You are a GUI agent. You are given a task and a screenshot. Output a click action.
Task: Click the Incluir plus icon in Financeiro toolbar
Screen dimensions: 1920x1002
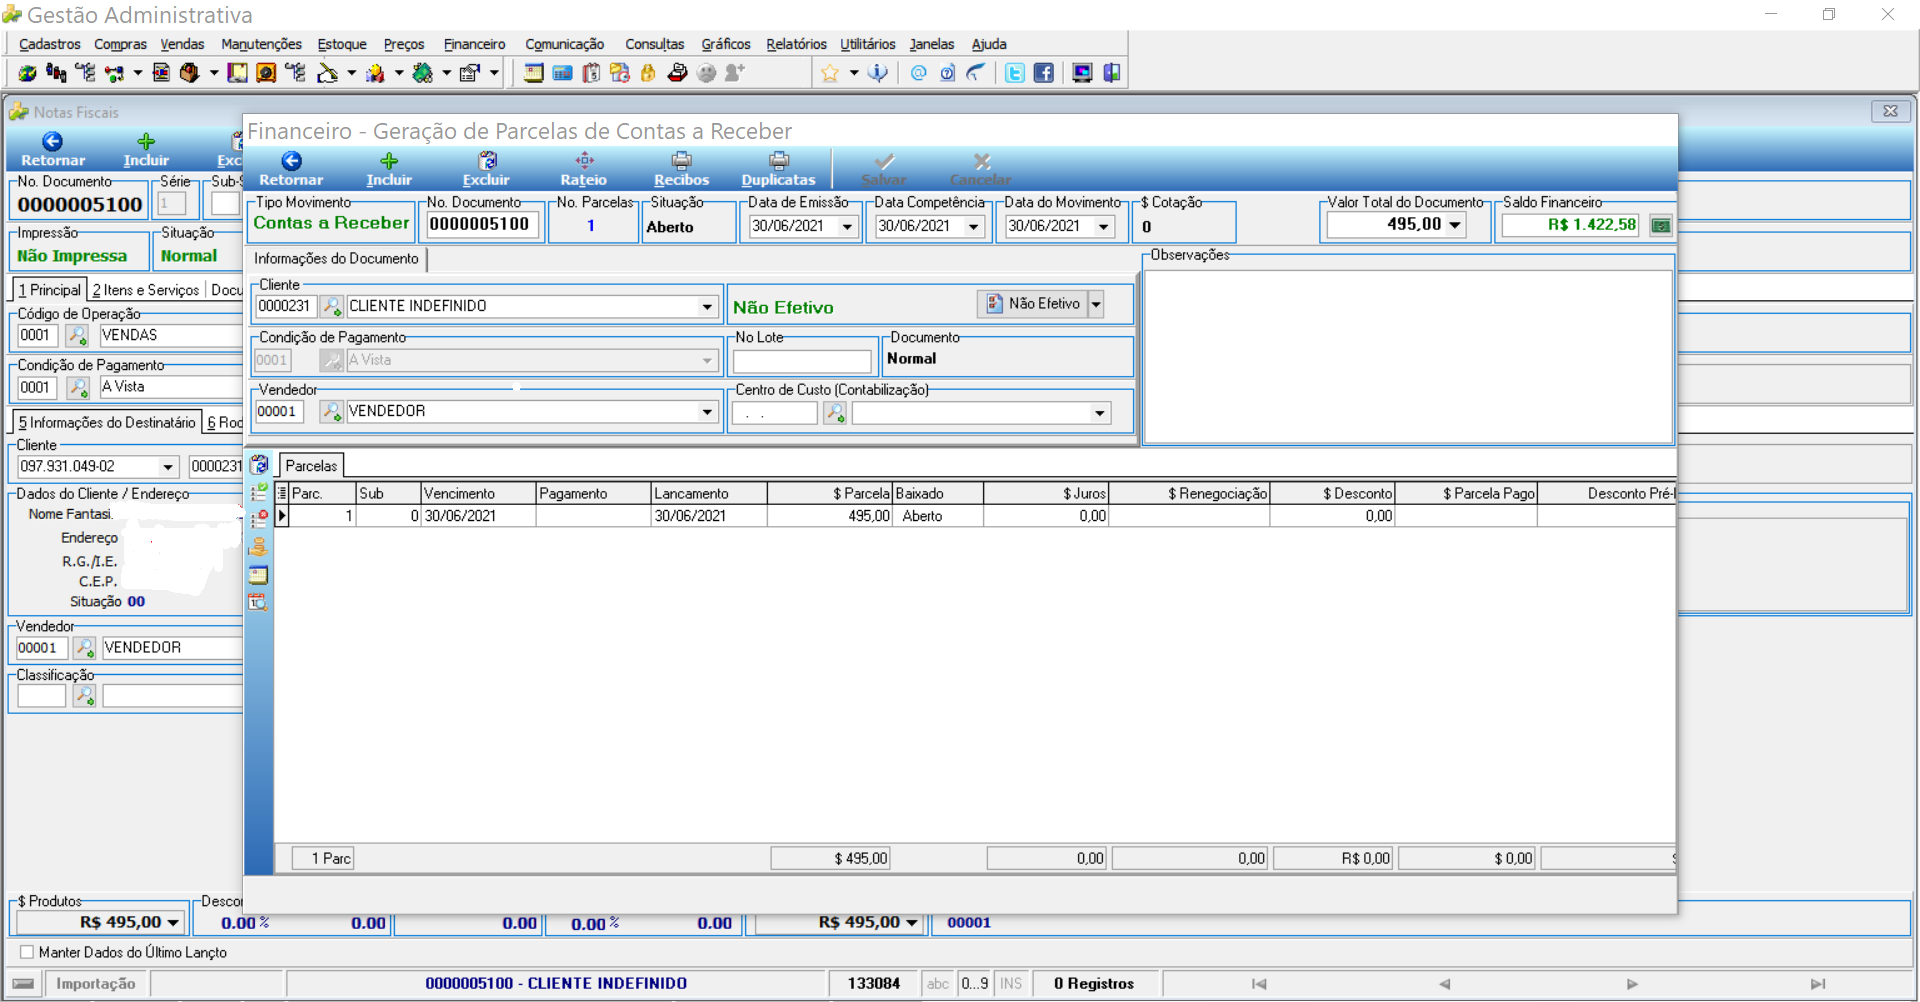coord(389,161)
